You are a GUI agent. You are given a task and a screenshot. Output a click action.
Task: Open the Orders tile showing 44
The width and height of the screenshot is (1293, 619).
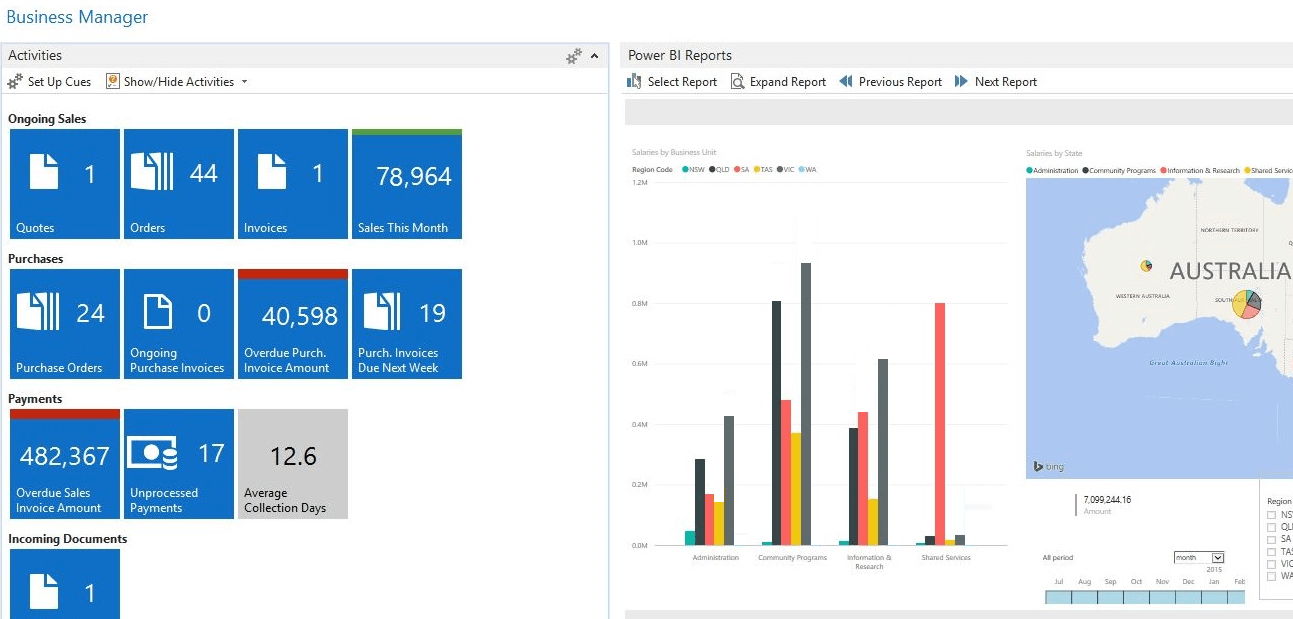179,184
